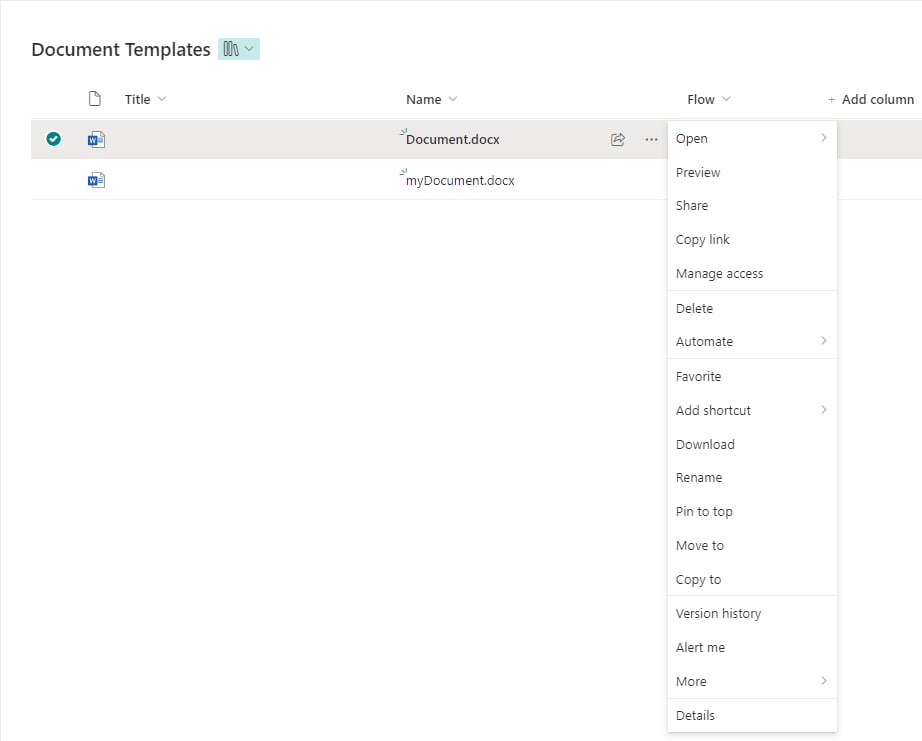Click the file type column header icon

(95, 99)
